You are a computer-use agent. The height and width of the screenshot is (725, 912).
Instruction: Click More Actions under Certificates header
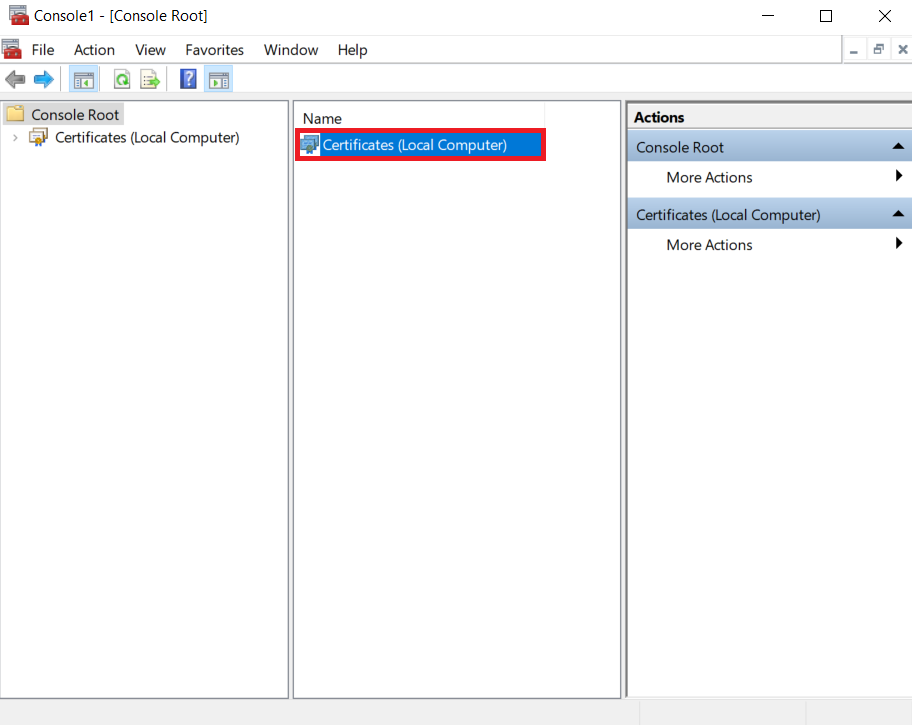pos(709,244)
